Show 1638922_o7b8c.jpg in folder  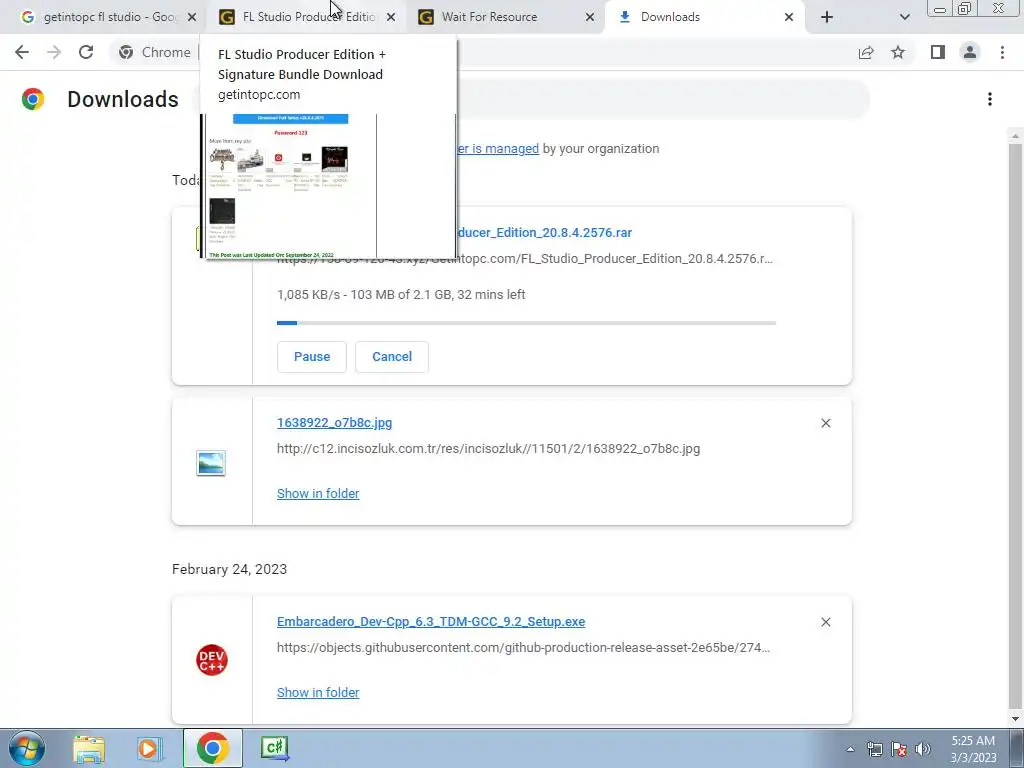tap(318, 494)
